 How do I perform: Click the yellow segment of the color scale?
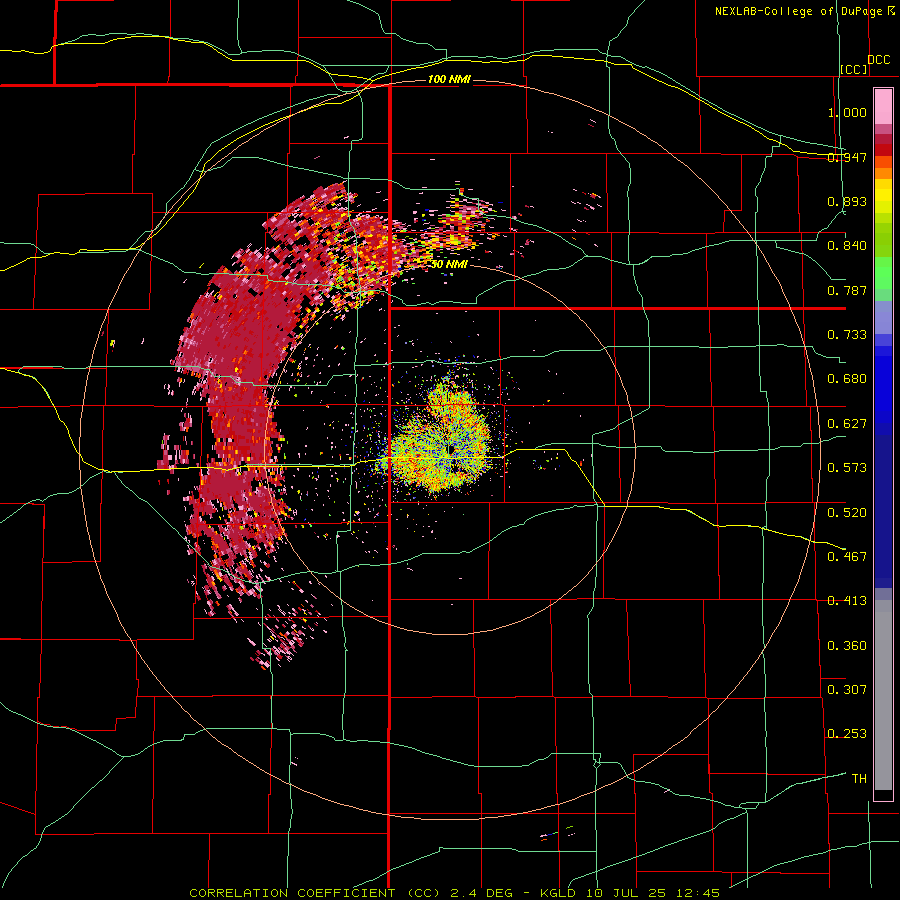(x=883, y=197)
